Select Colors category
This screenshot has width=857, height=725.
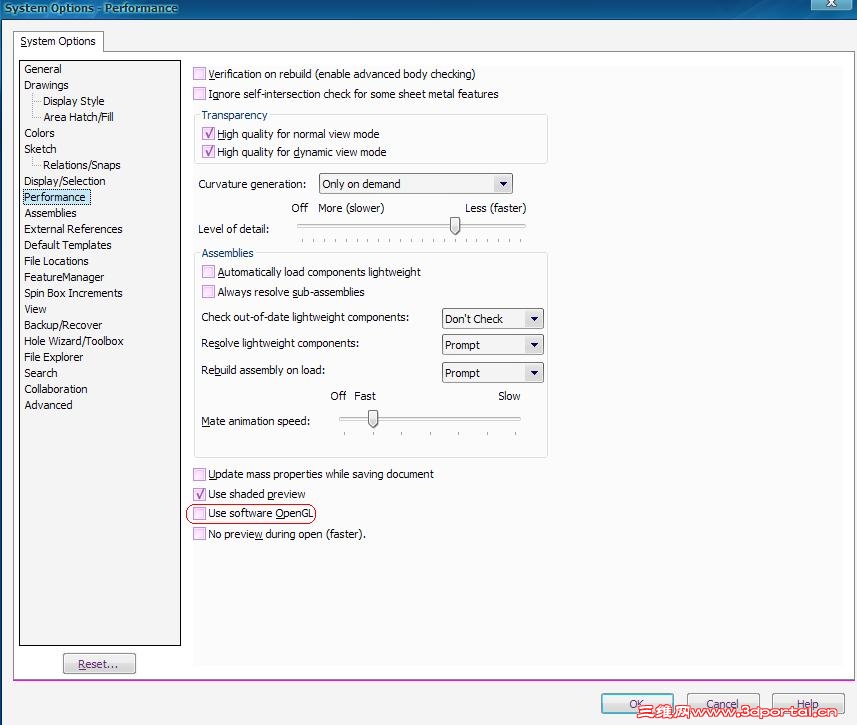(39, 133)
